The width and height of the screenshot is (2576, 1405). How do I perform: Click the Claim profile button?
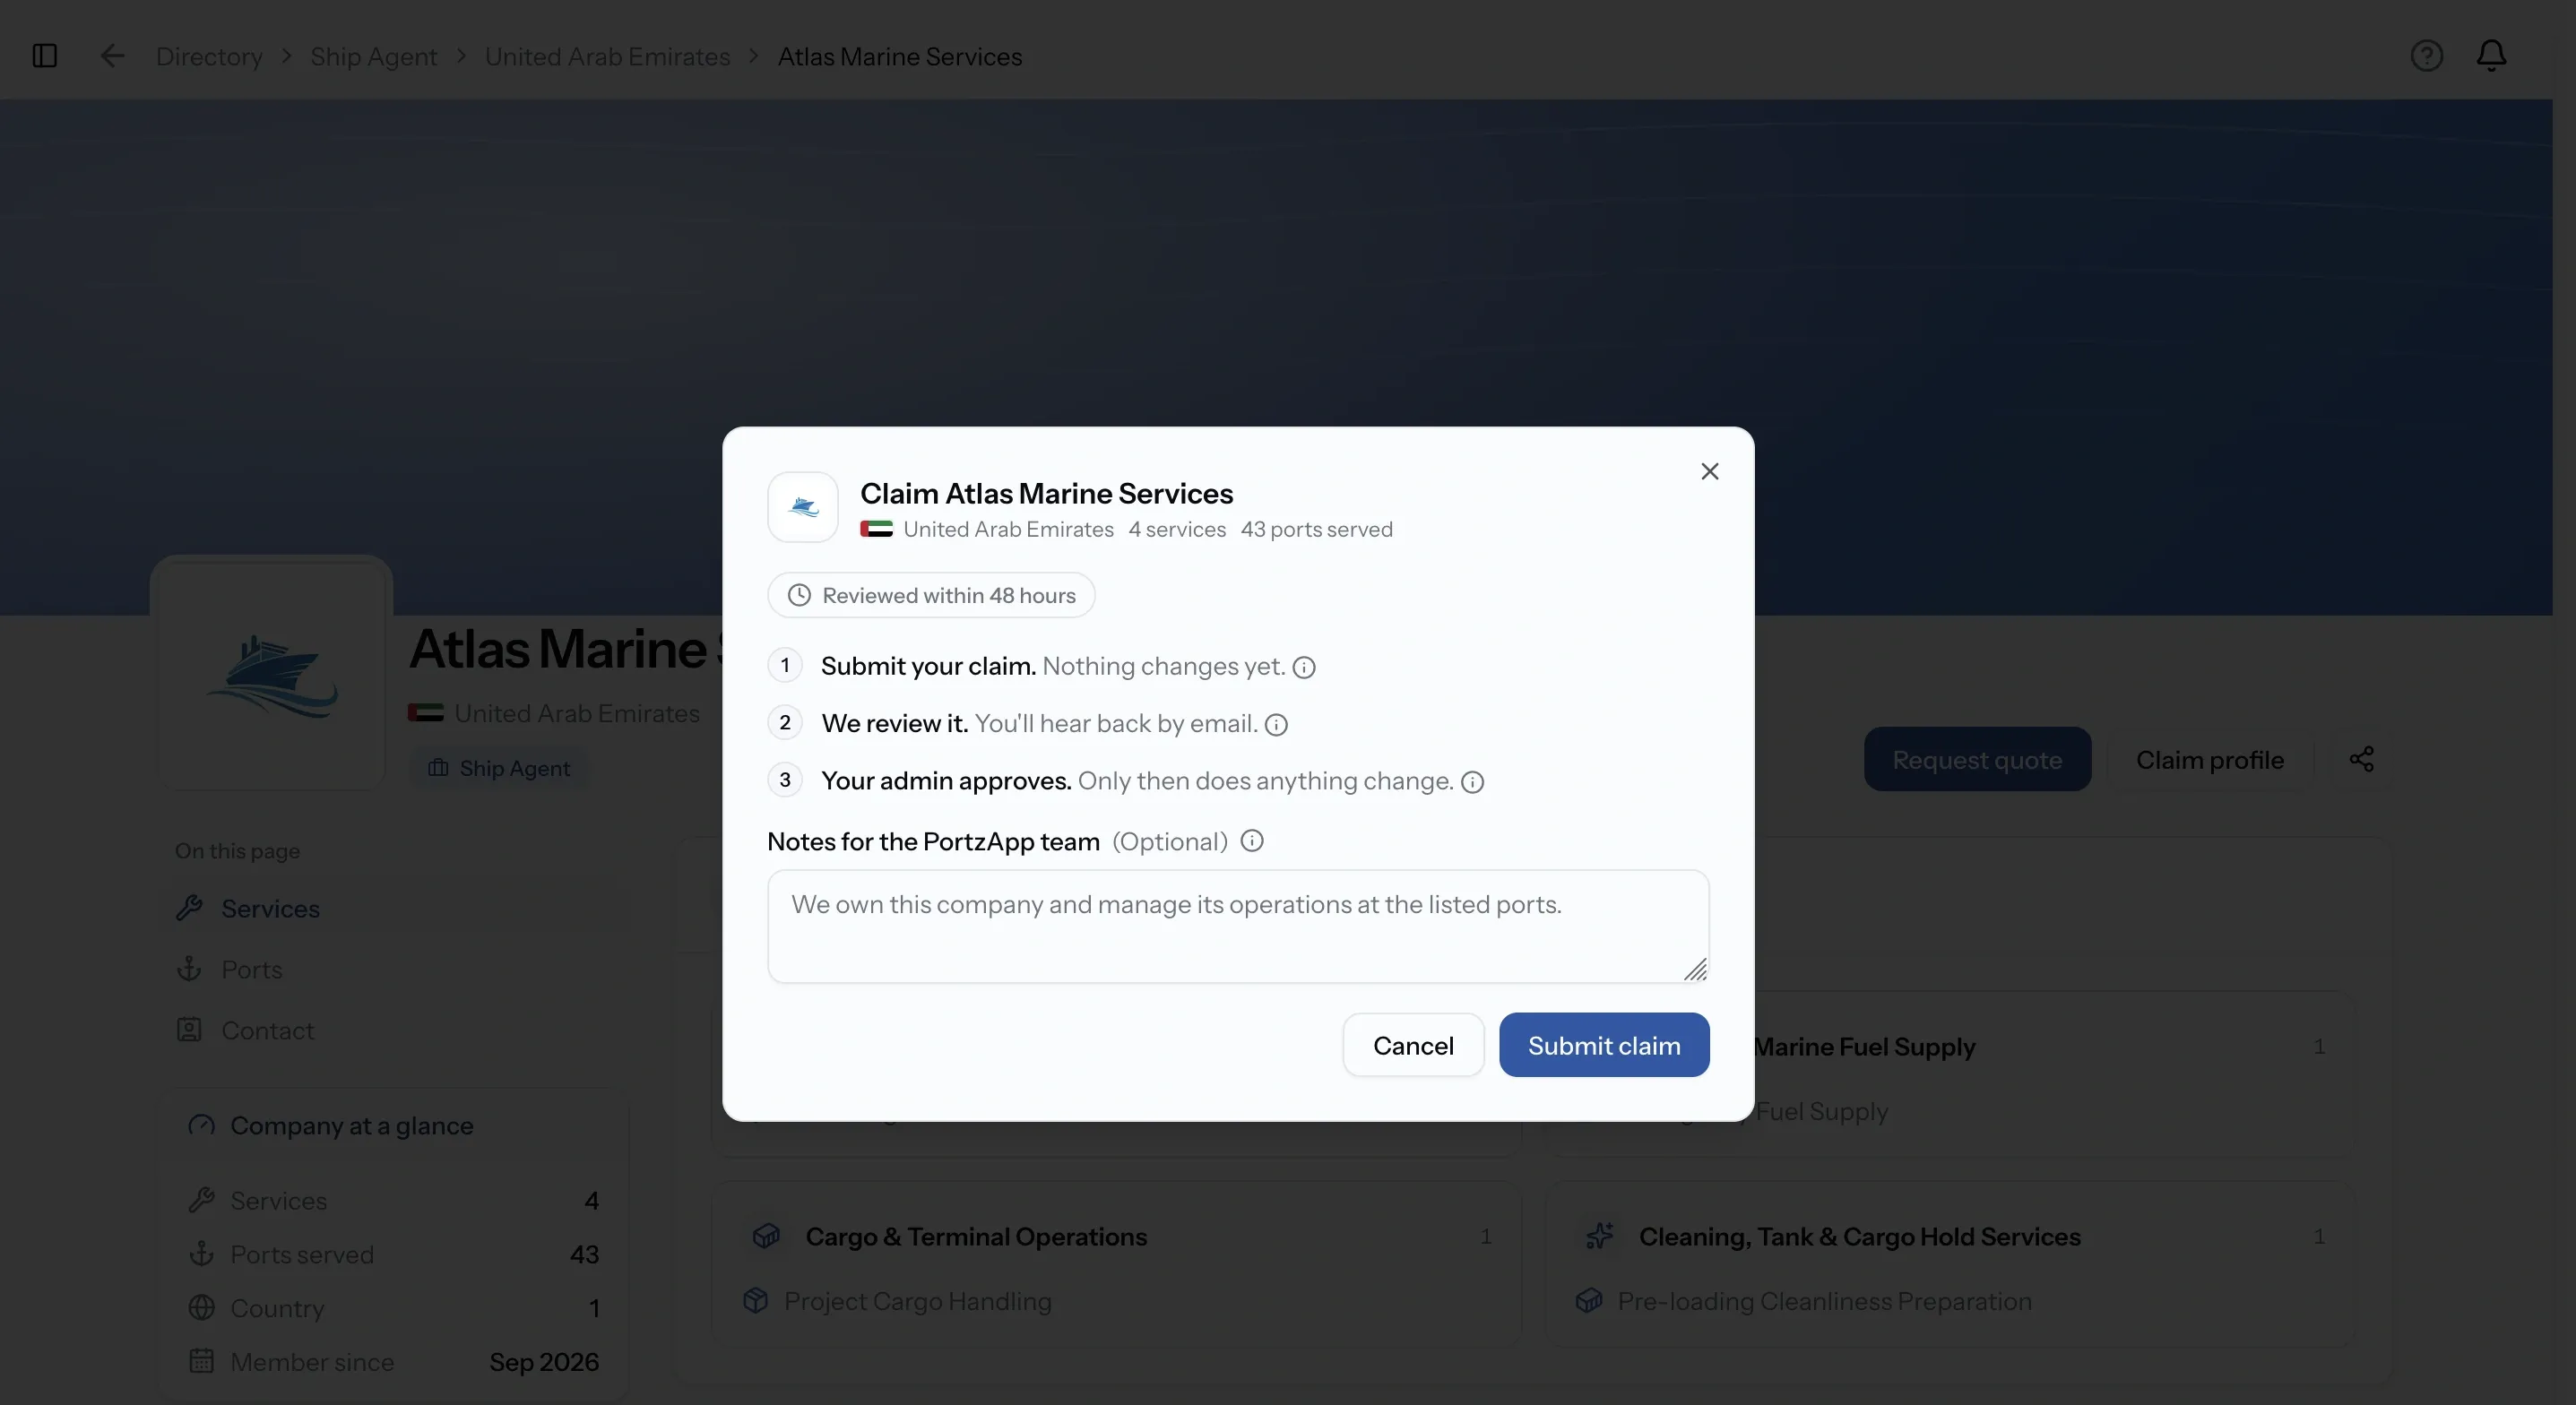(x=2210, y=759)
